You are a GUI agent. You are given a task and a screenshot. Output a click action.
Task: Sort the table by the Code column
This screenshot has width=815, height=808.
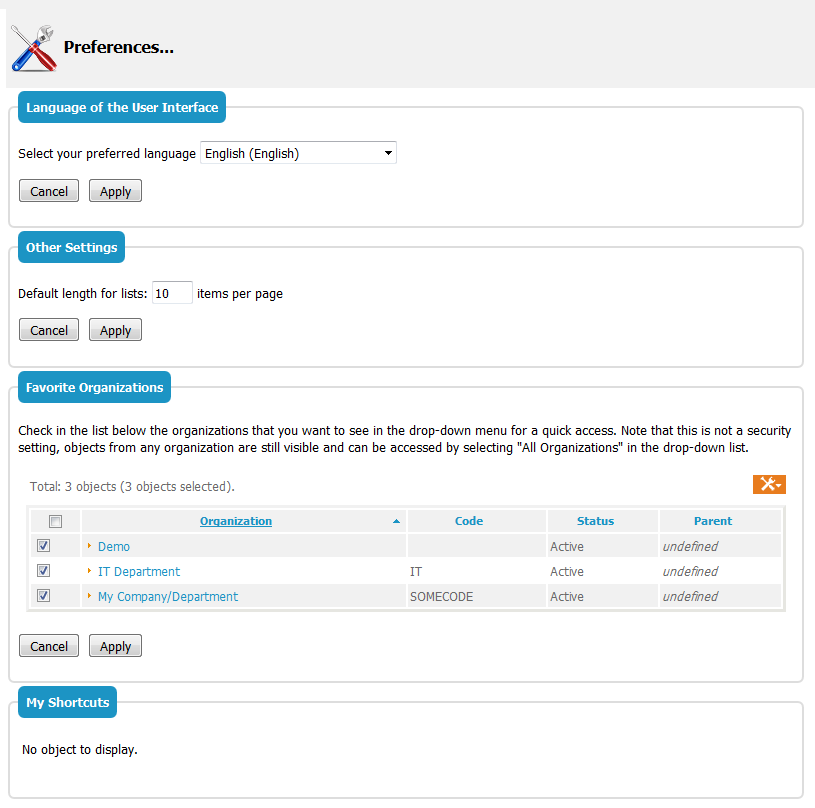click(468, 521)
